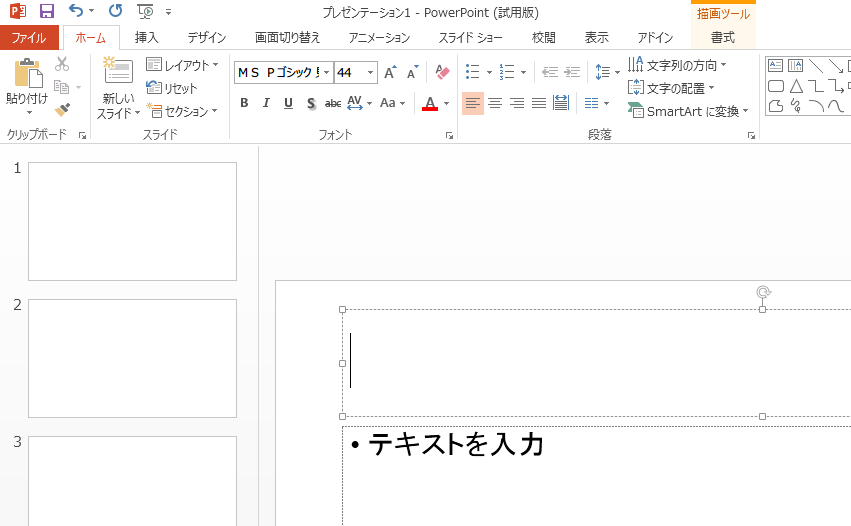Open the 画面切り替え tab
Screen dimensions: 851x526
(x=288, y=37)
